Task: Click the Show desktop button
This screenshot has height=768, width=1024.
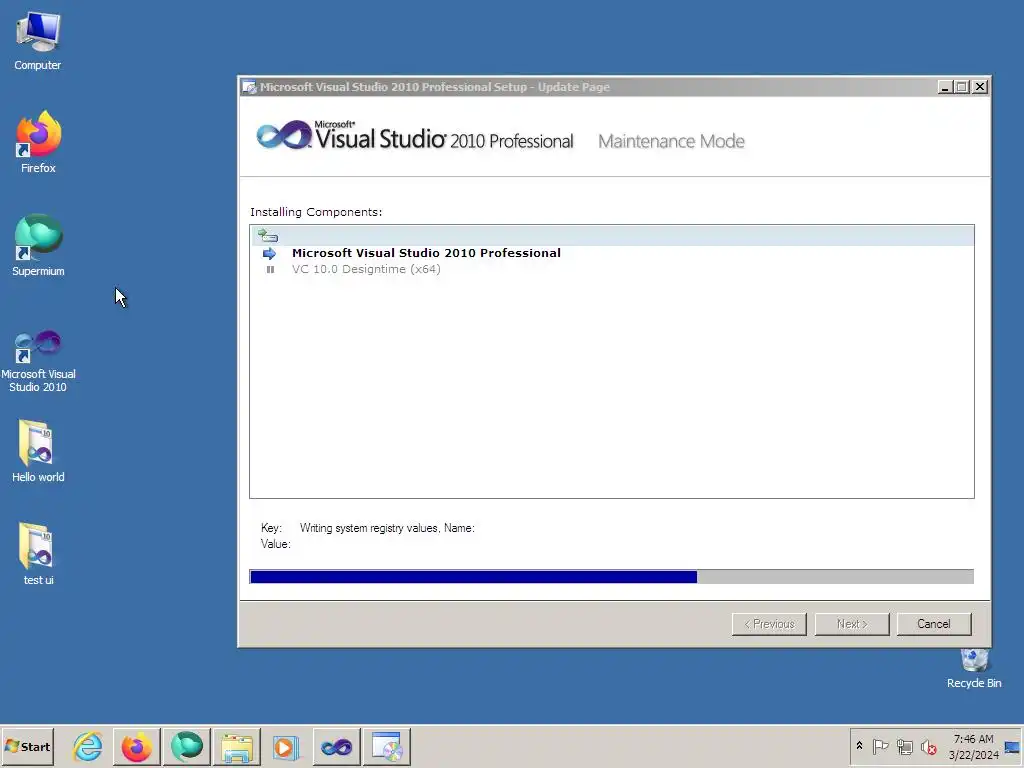Action: pyautogui.click(x=1012, y=746)
